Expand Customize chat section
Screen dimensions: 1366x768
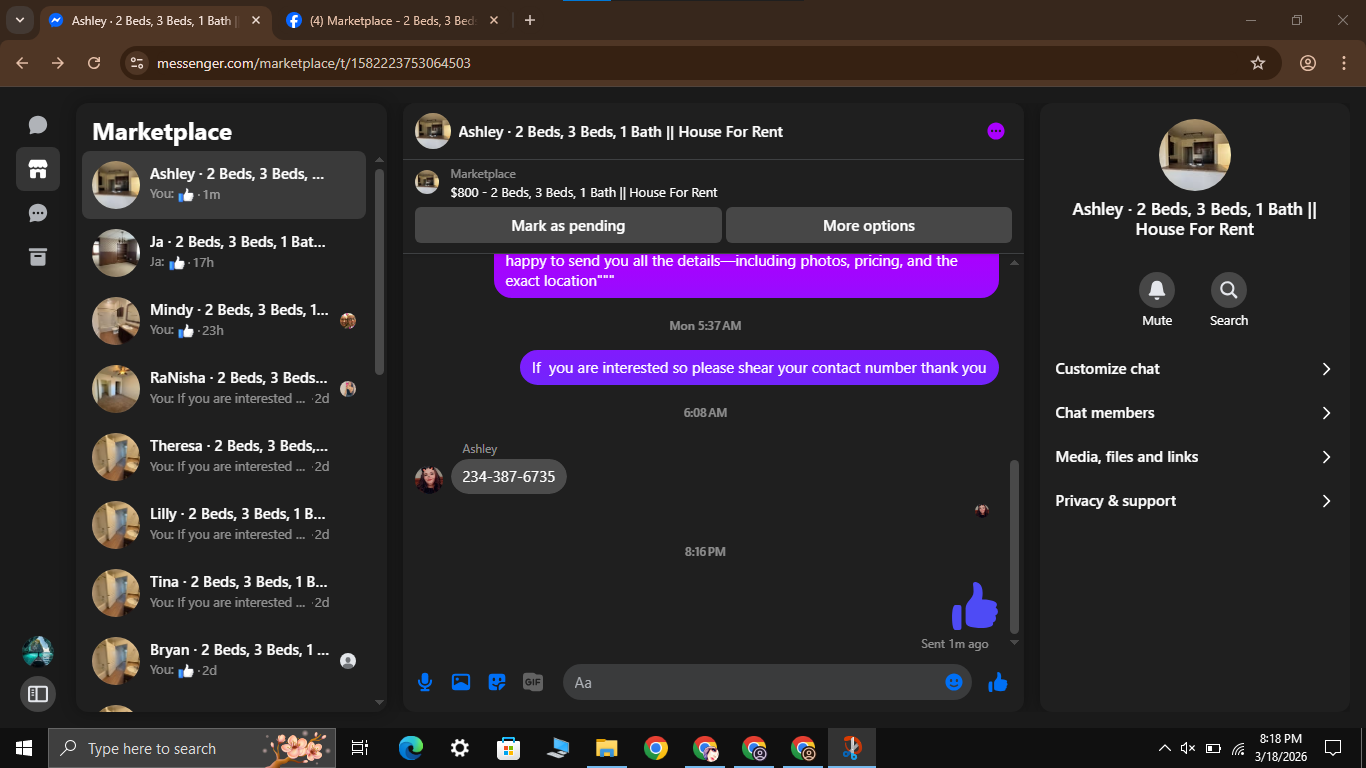point(1194,369)
